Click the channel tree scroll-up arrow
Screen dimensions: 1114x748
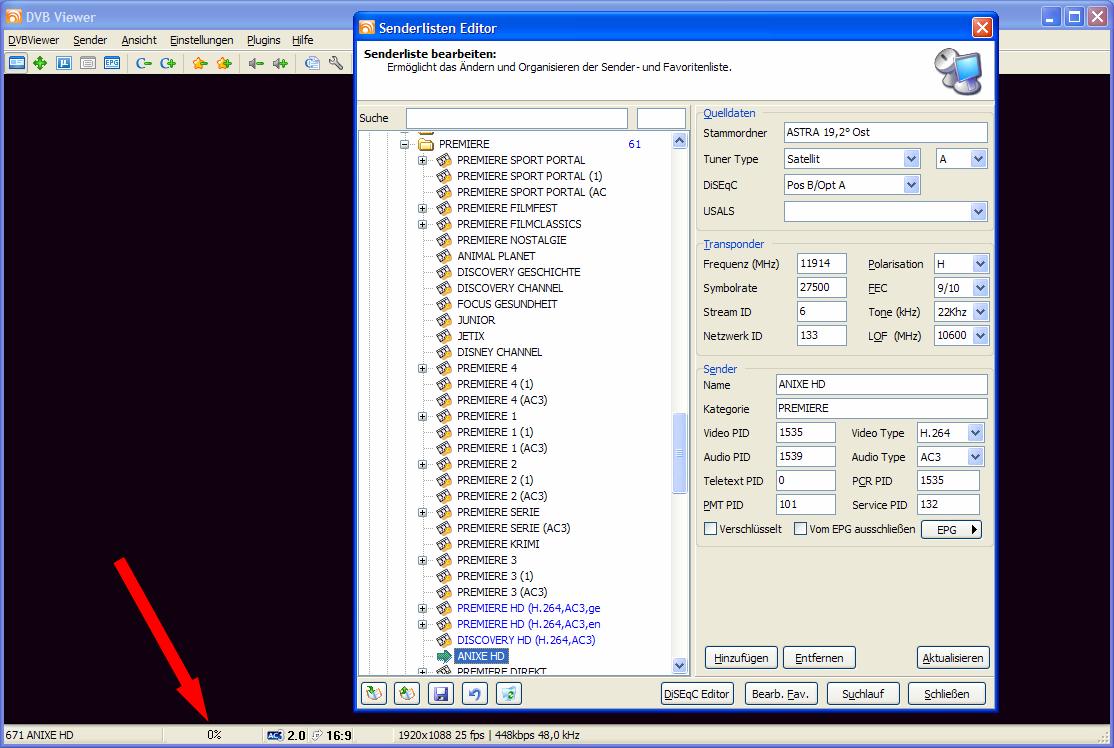(679, 141)
